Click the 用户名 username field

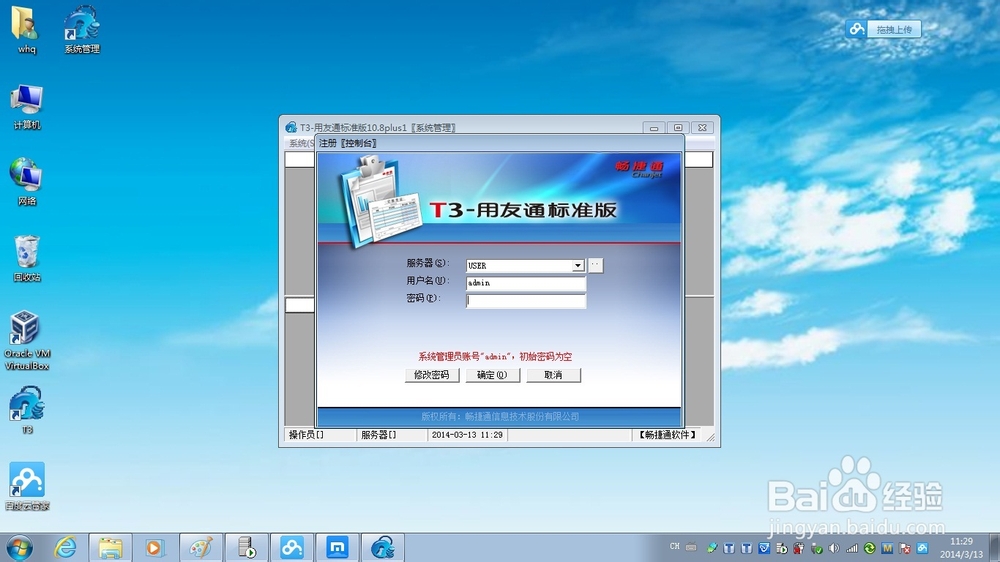526,283
